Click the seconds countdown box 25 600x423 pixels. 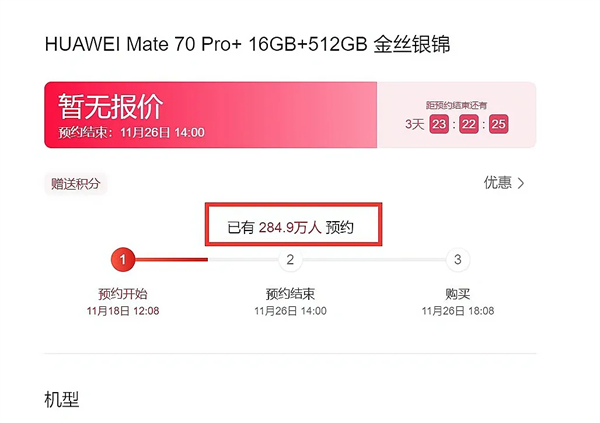(499, 124)
